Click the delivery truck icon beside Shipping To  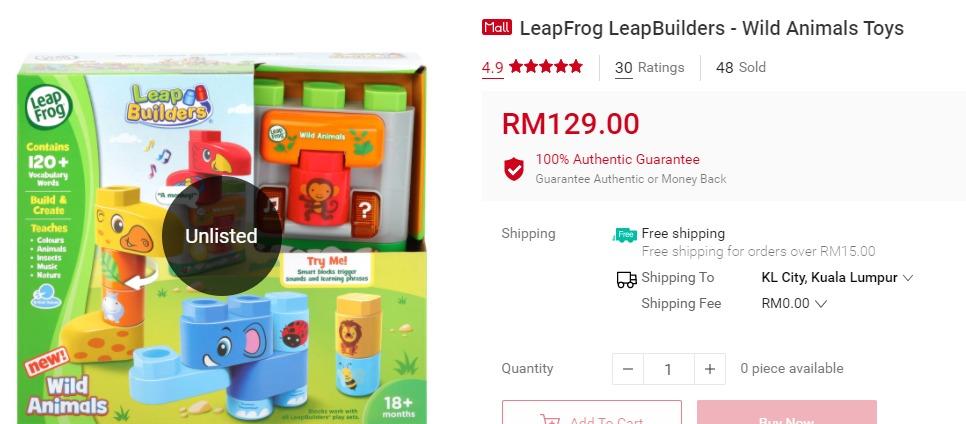[x=627, y=279]
